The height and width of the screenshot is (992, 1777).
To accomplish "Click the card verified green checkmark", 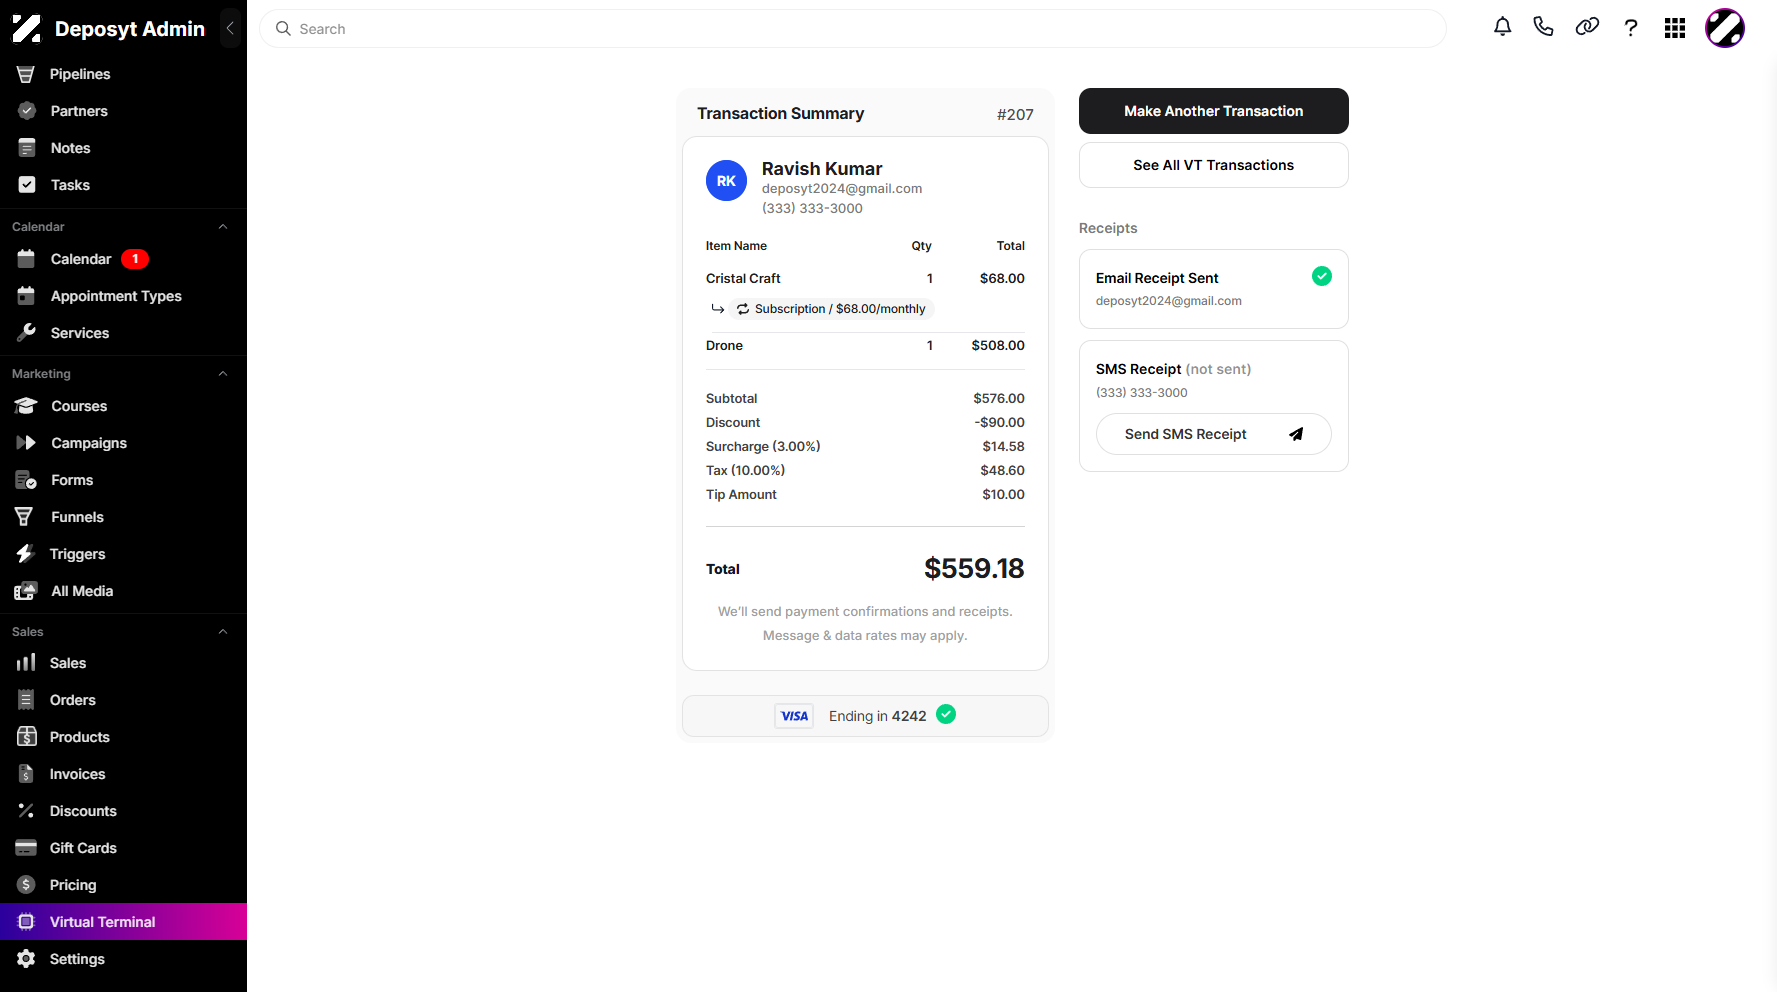I will pos(946,714).
